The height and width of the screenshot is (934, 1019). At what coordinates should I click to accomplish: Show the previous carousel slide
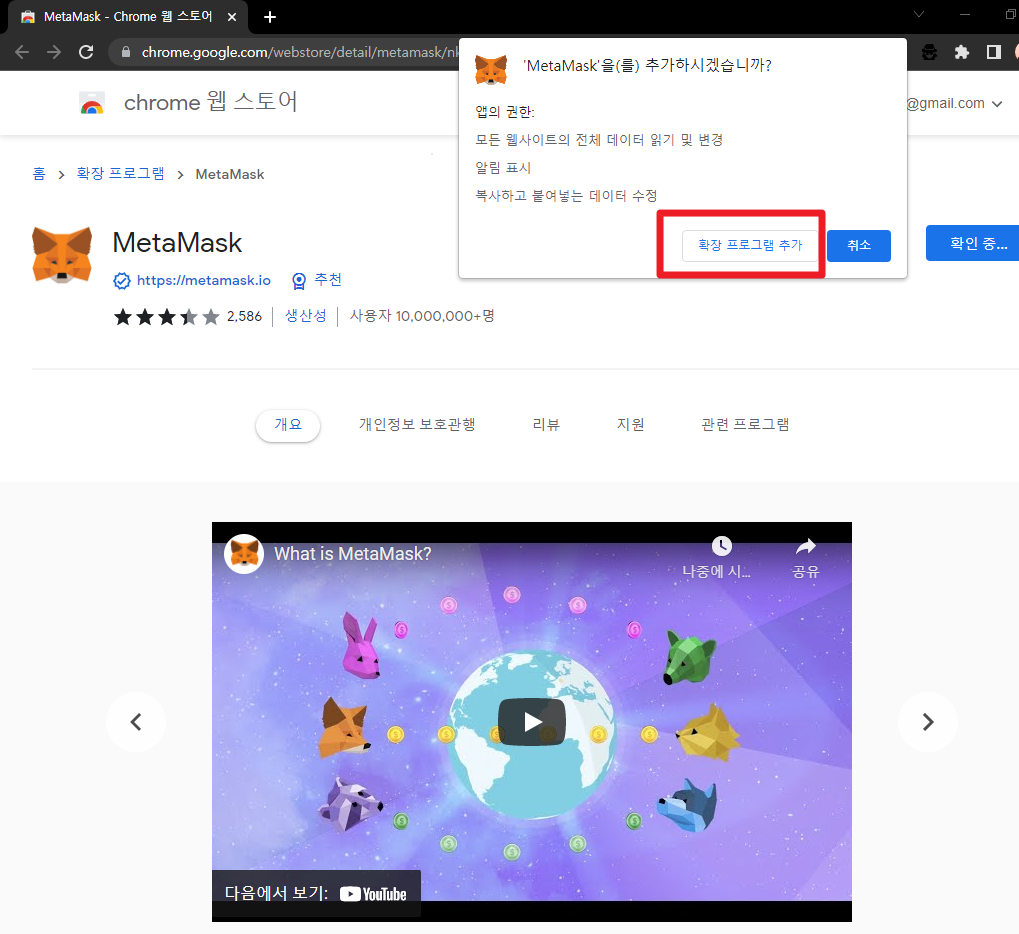[136, 722]
